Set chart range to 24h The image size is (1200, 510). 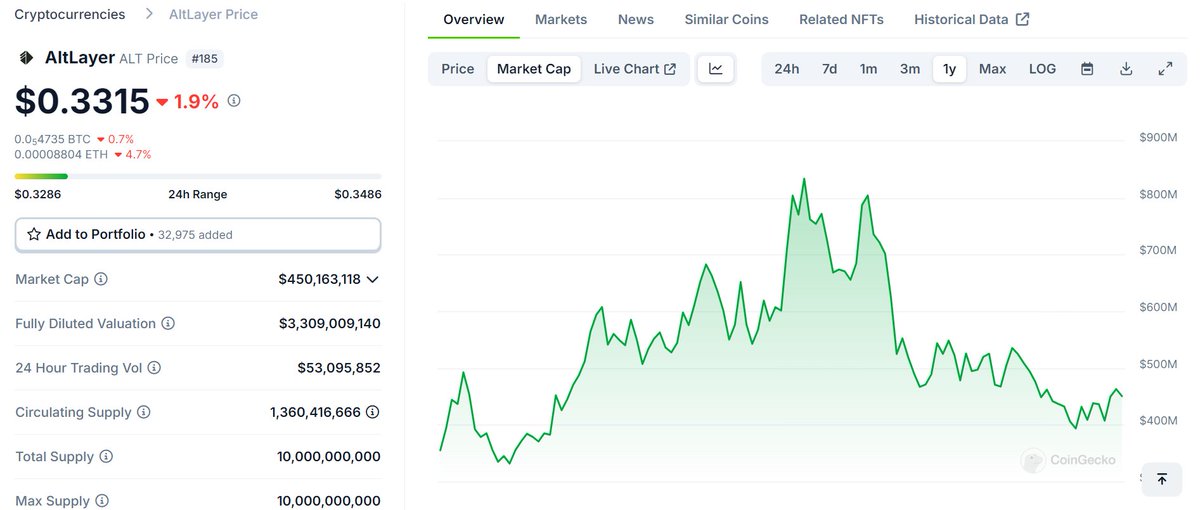pos(787,69)
